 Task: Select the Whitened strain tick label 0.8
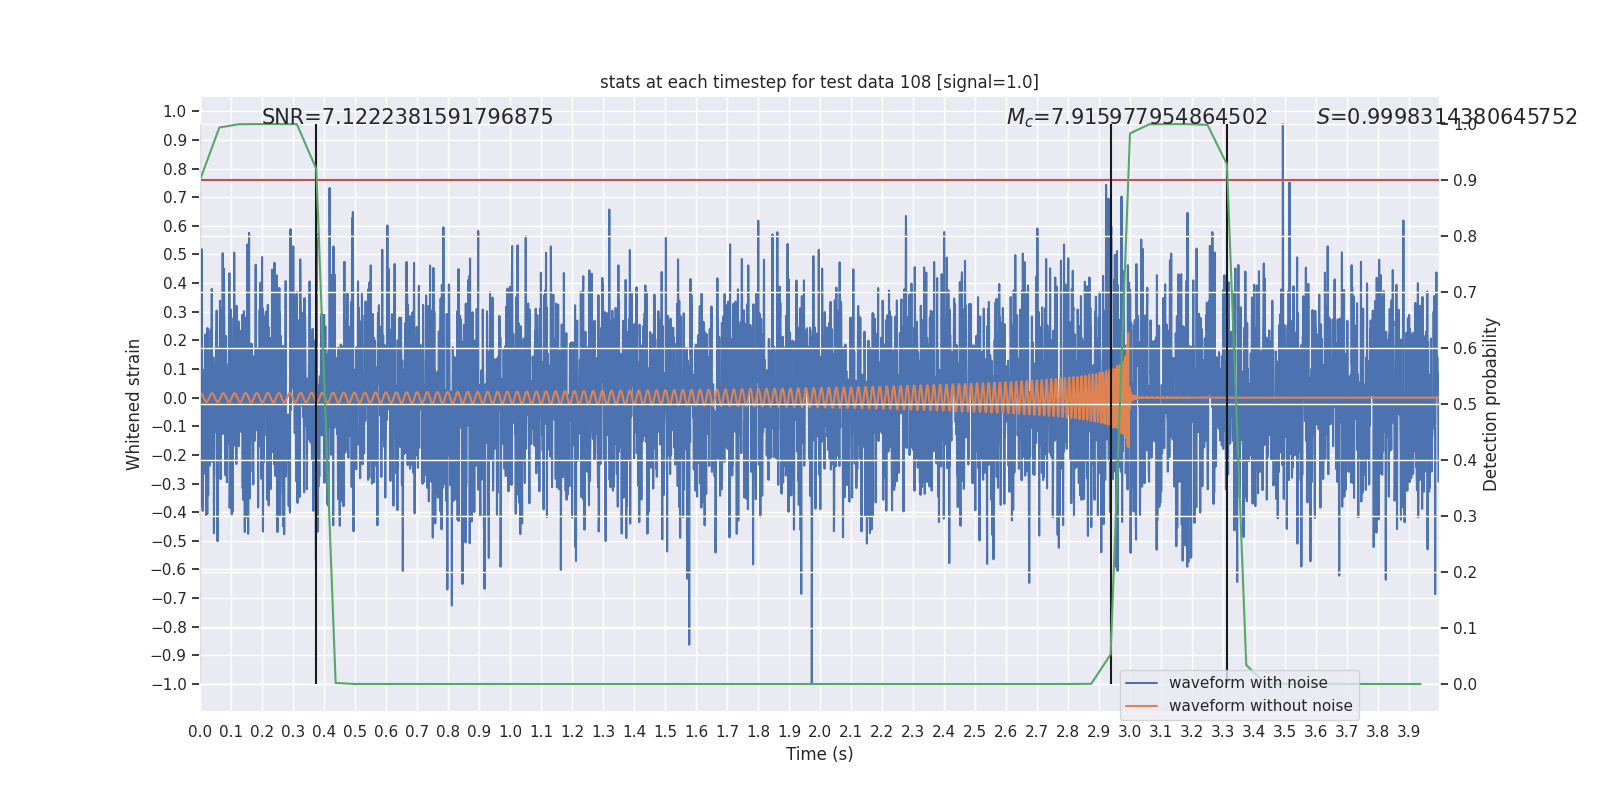point(175,169)
